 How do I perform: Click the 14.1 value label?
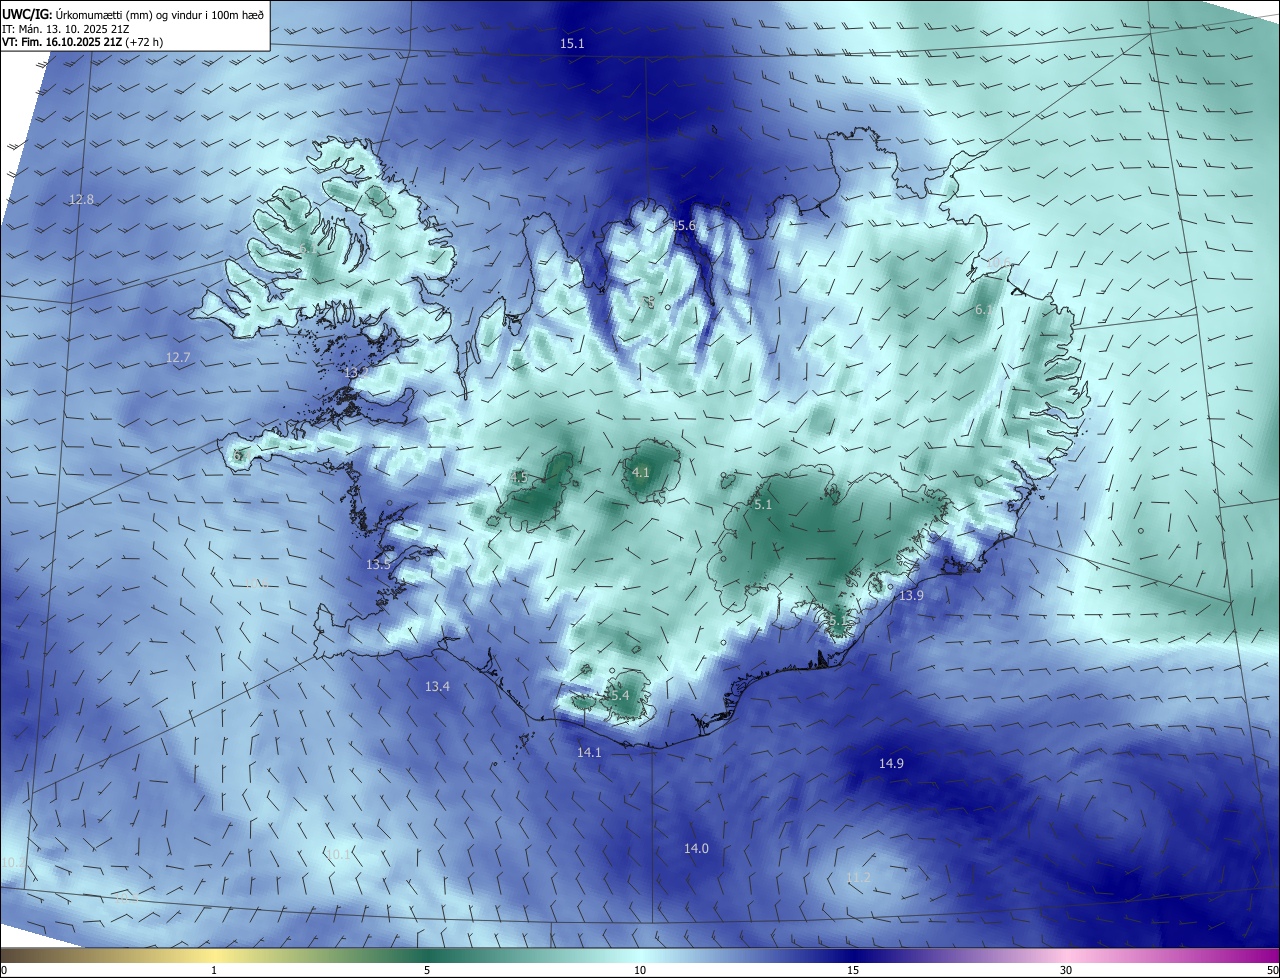[x=590, y=753]
